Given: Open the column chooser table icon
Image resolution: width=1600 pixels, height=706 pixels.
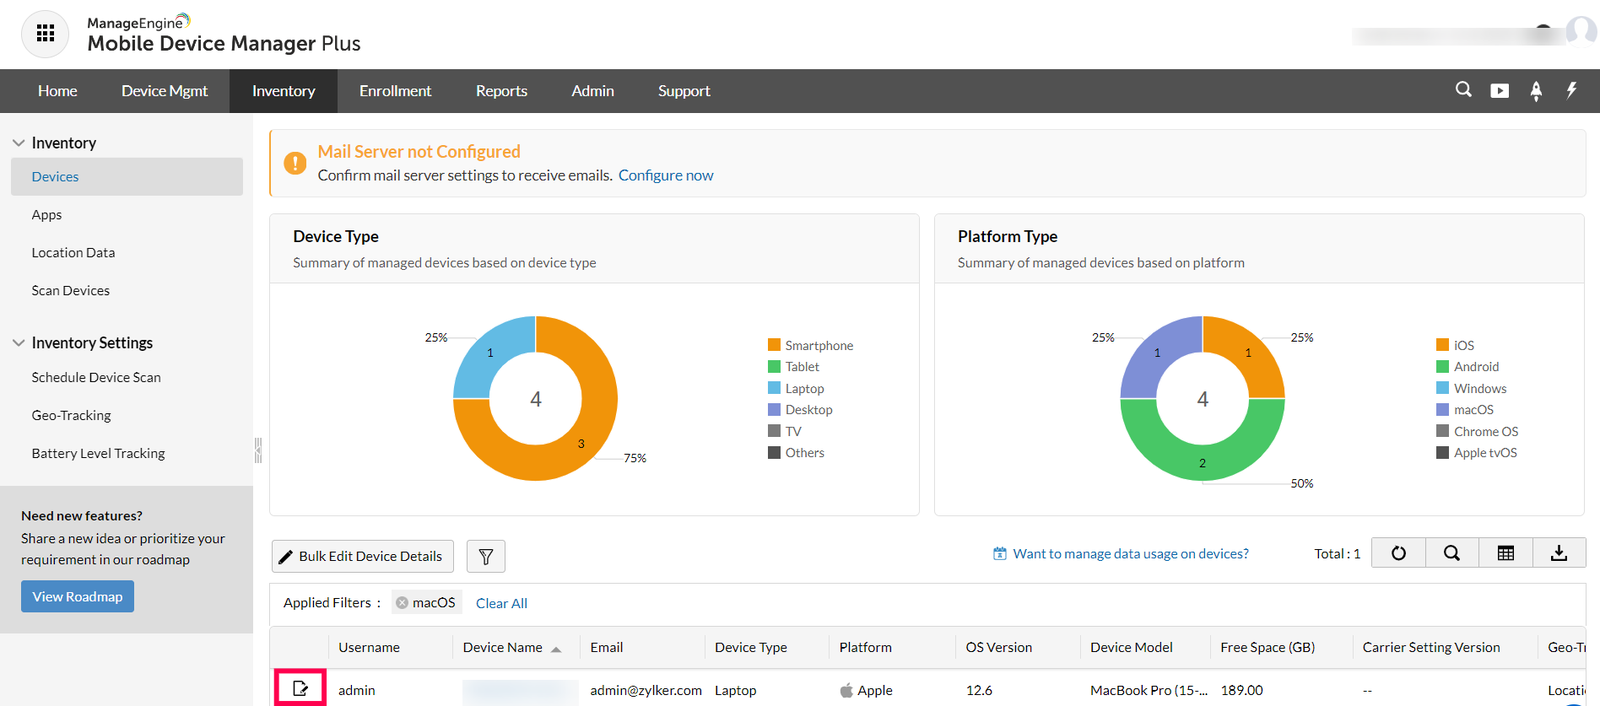Looking at the screenshot, I should pyautogui.click(x=1506, y=553).
